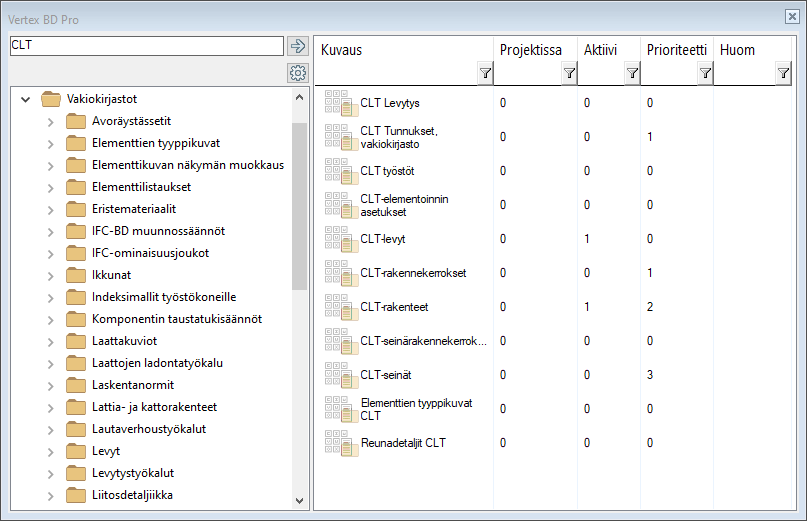Select the CLT Levytys library icon

[x=340, y=102]
